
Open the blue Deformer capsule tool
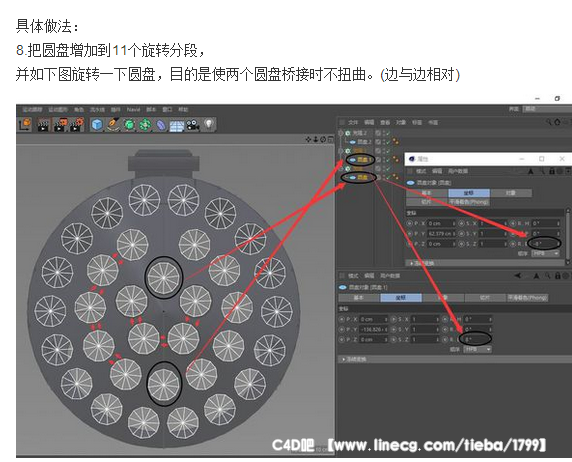pyautogui.click(x=161, y=125)
